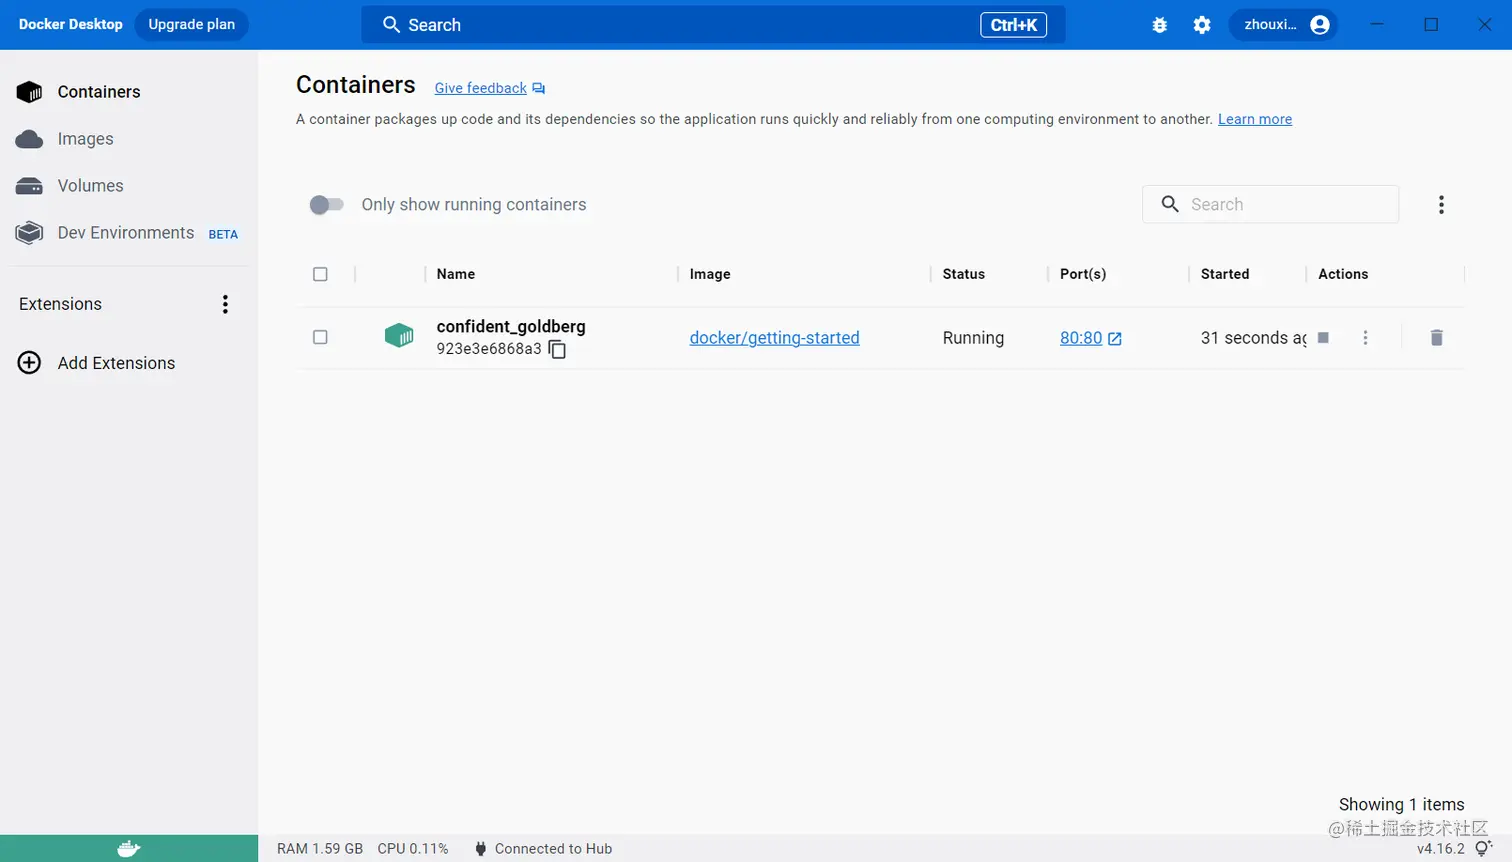Click the Running status cell
The image size is (1512, 862).
[973, 338]
